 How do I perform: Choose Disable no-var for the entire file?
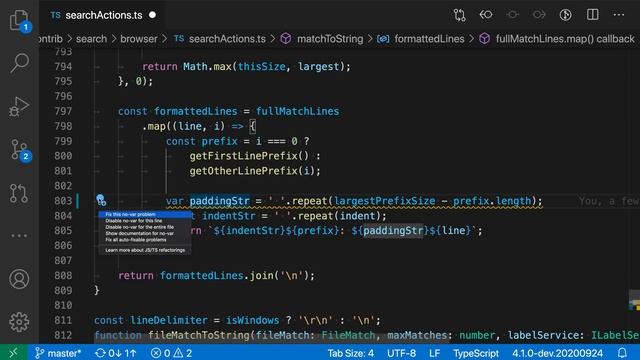145,227
